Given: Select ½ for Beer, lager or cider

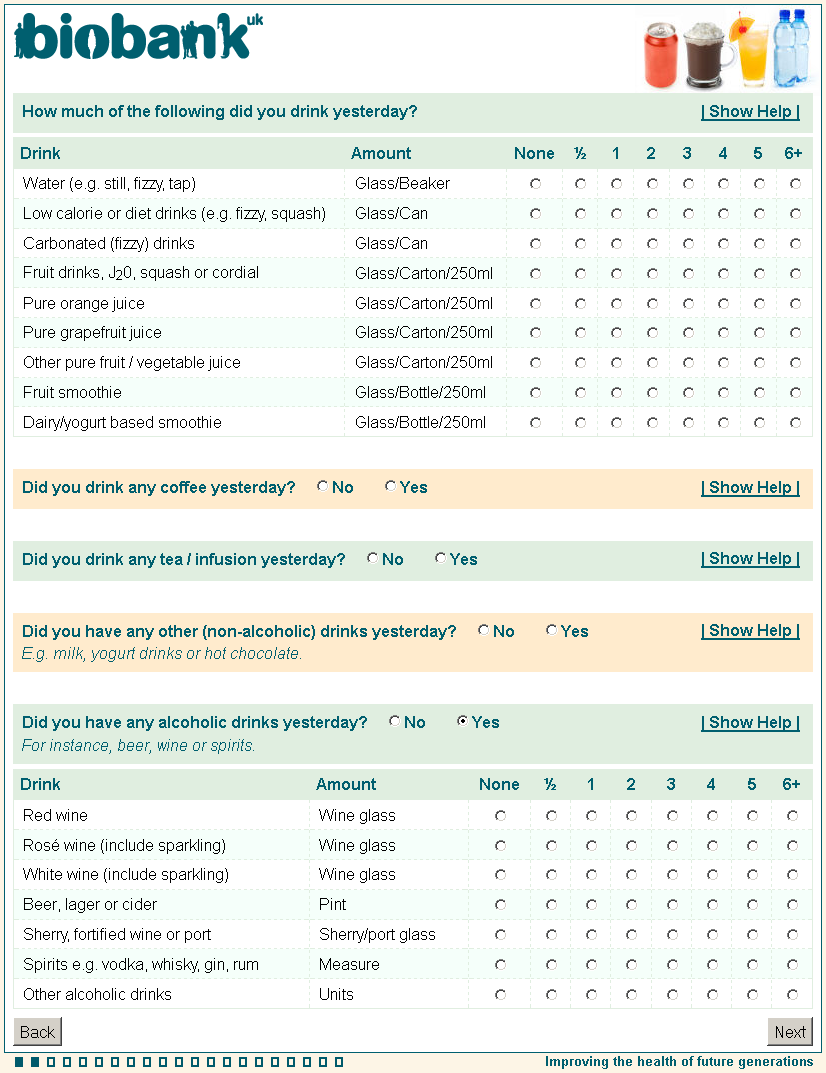Looking at the screenshot, I should (x=551, y=905).
